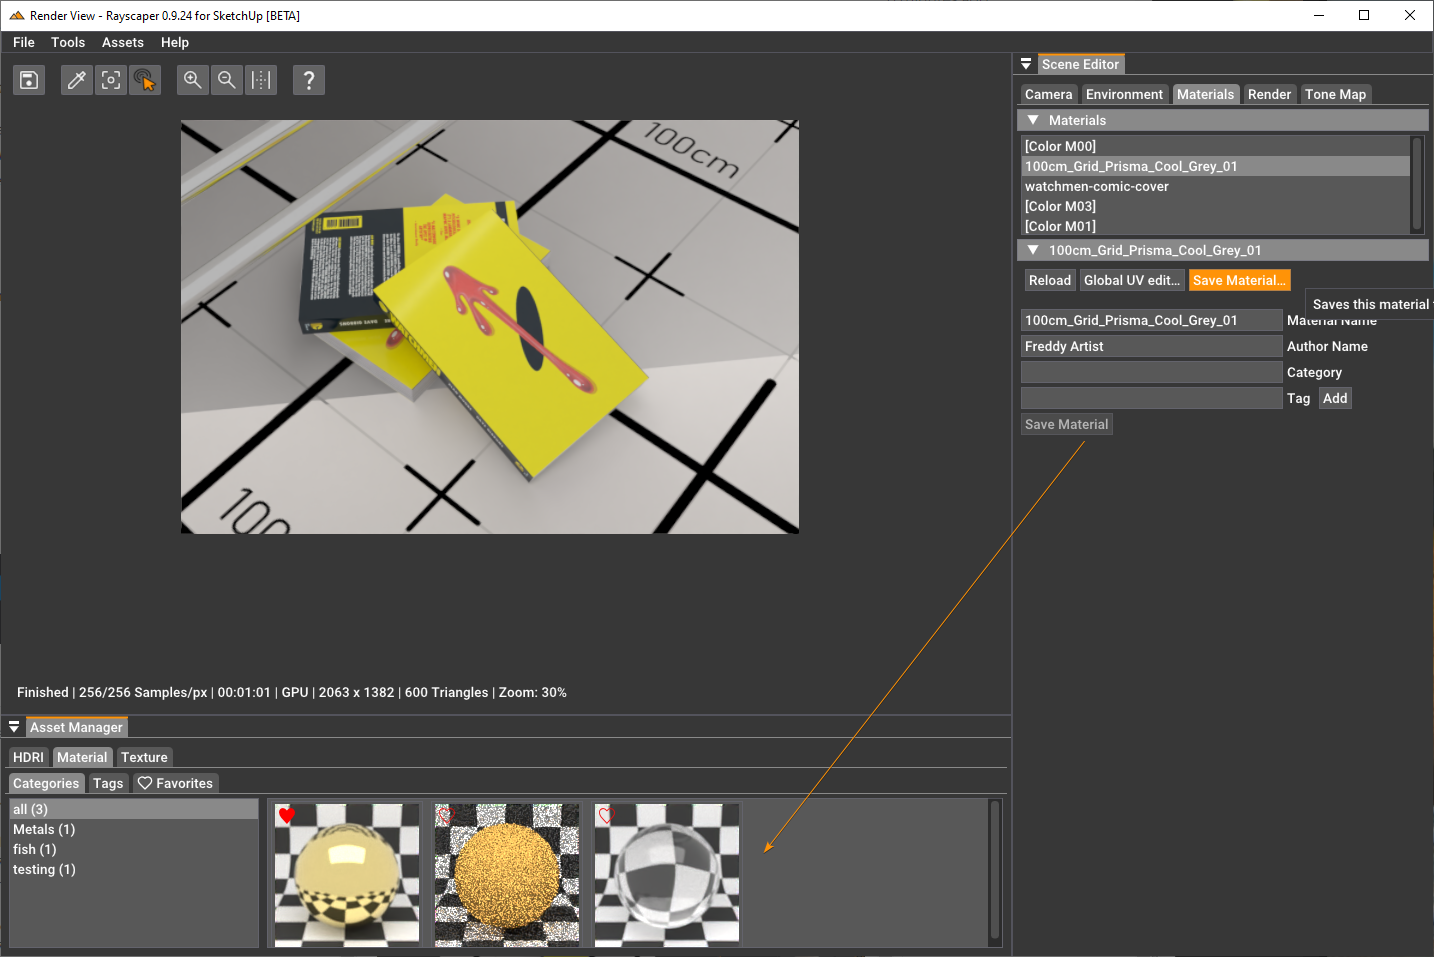Select [Color M03] in materials list

(x=1215, y=206)
